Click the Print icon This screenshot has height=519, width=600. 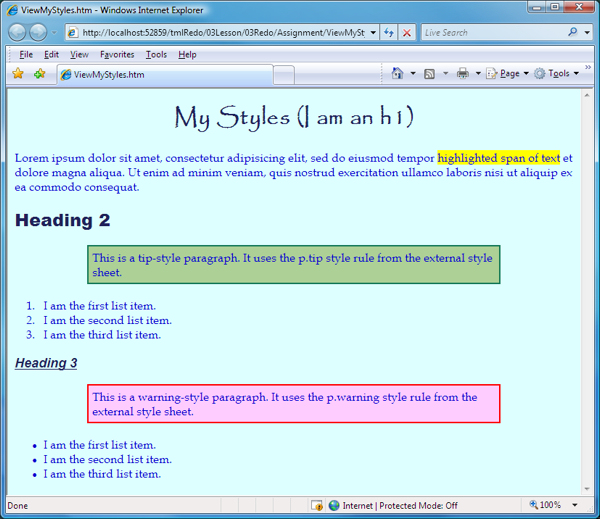tap(463, 73)
